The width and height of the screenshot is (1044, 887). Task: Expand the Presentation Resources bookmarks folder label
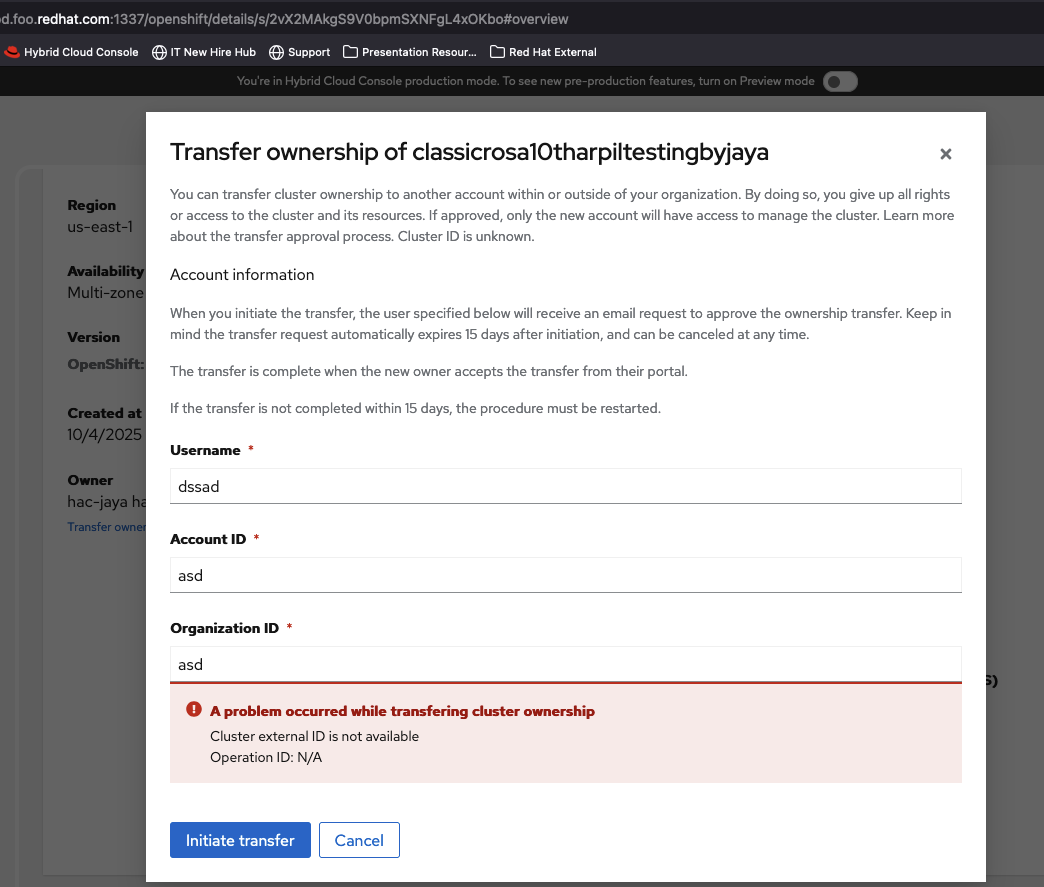click(x=419, y=52)
